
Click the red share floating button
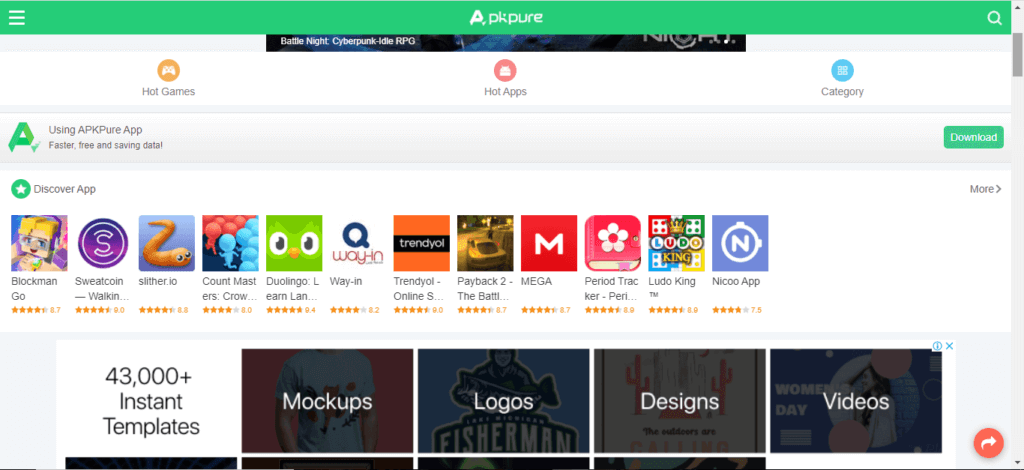[x=988, y=442]
